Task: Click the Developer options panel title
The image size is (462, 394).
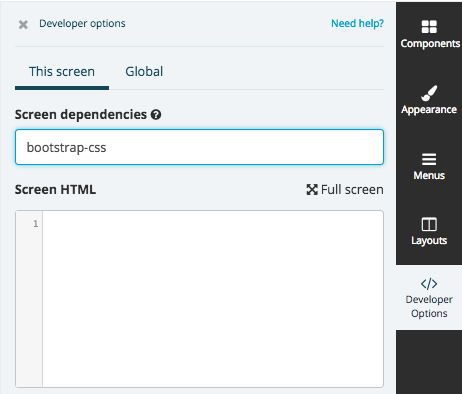Action: click(x=82, y=23)
